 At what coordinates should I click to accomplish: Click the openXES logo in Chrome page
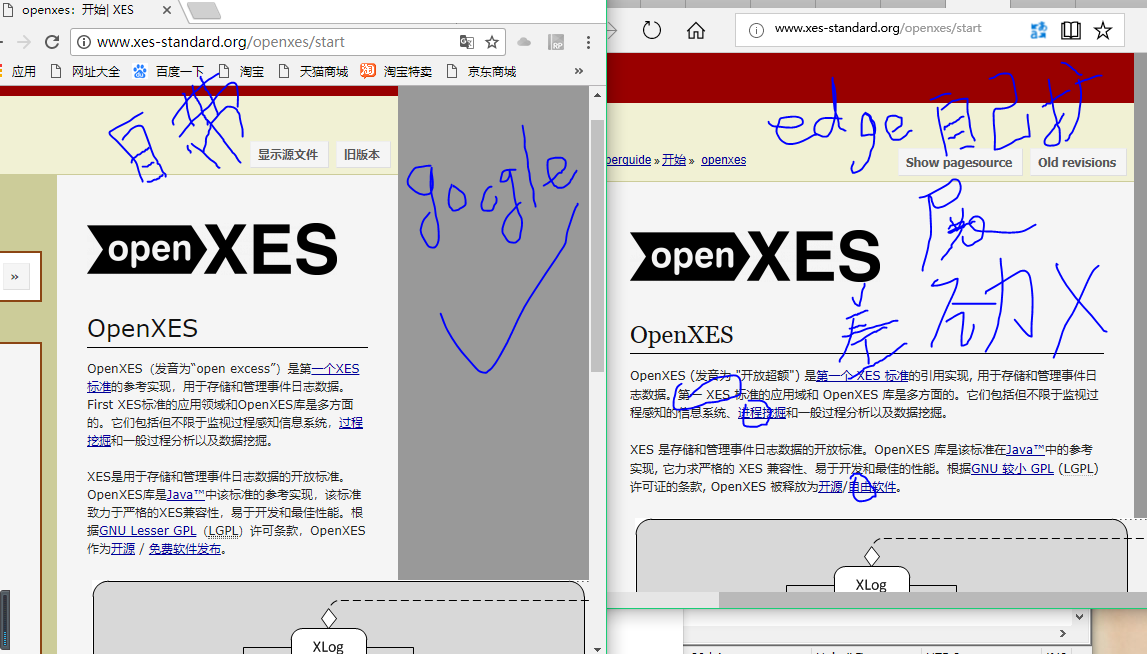click(x=213, y=249)
